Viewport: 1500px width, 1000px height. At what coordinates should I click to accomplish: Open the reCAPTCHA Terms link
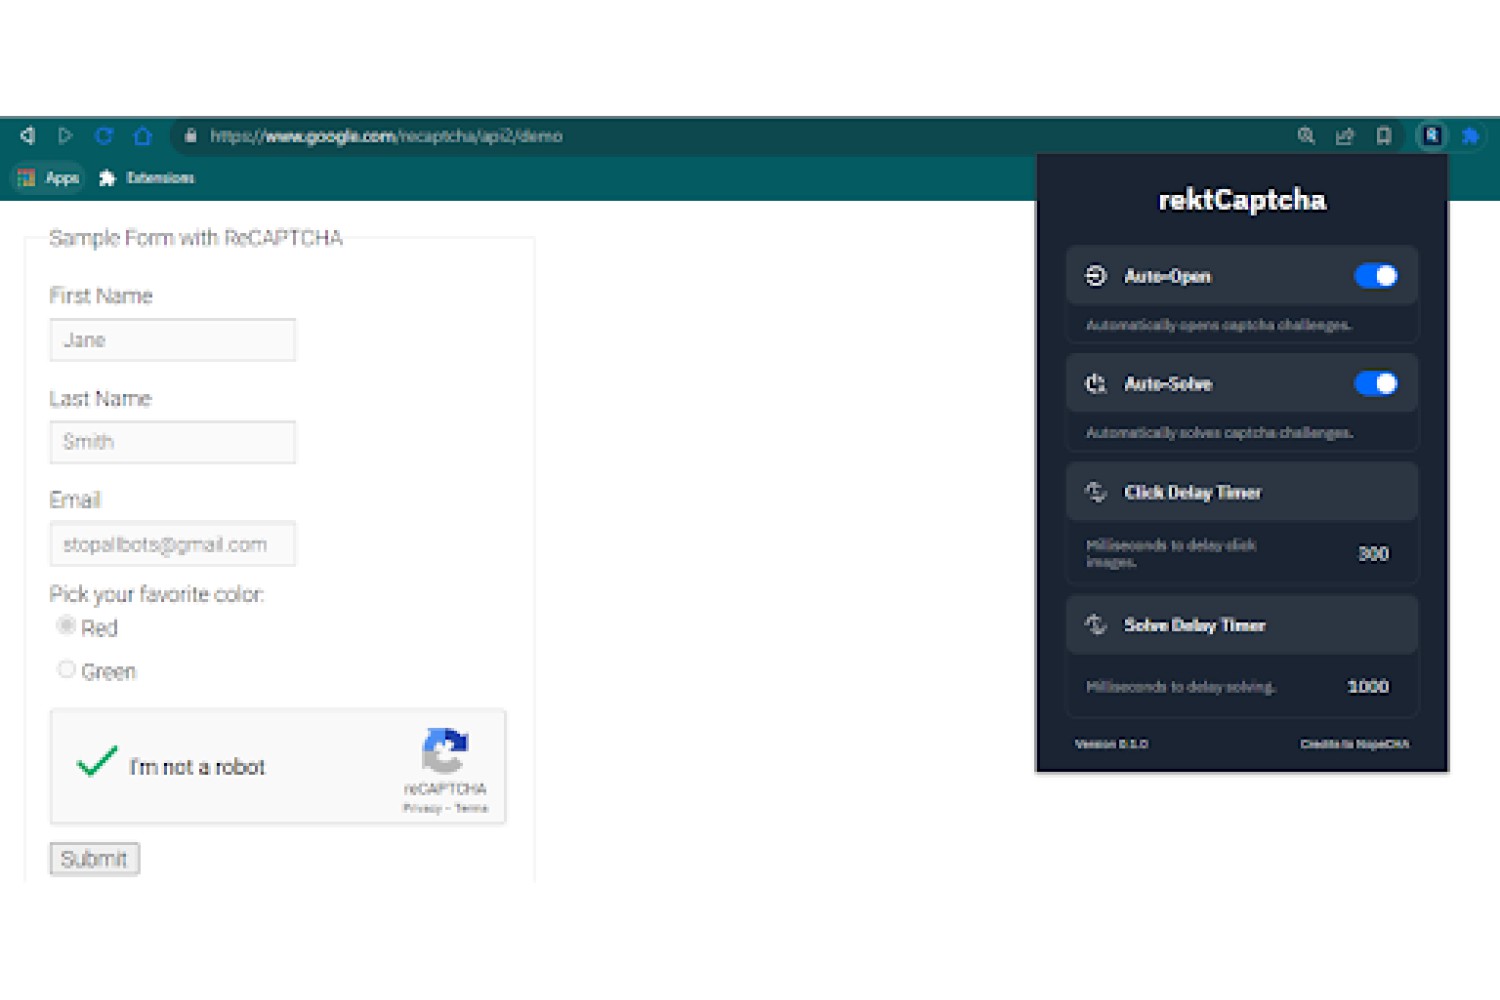(471, 808)
